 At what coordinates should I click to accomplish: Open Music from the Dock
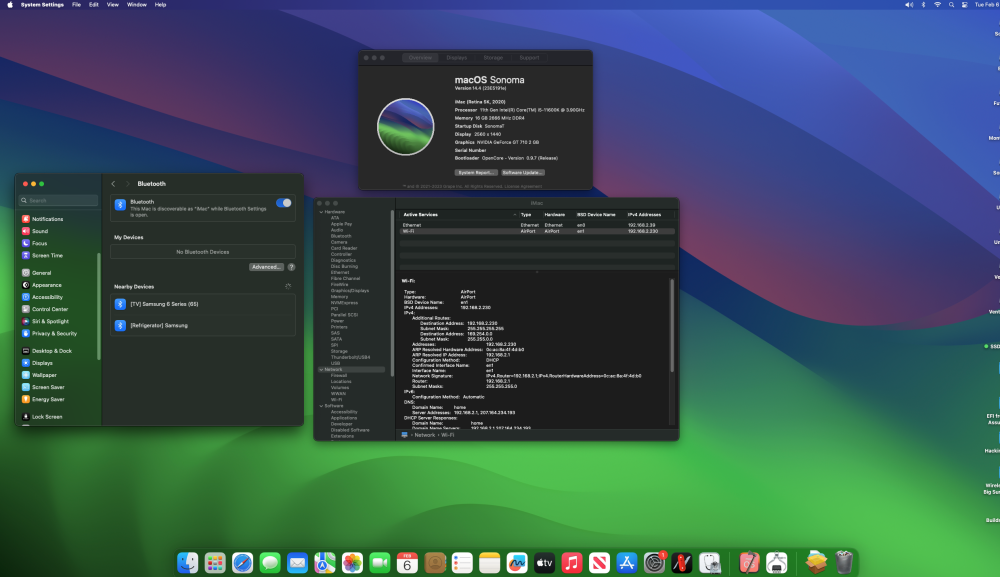coord(571,563)
